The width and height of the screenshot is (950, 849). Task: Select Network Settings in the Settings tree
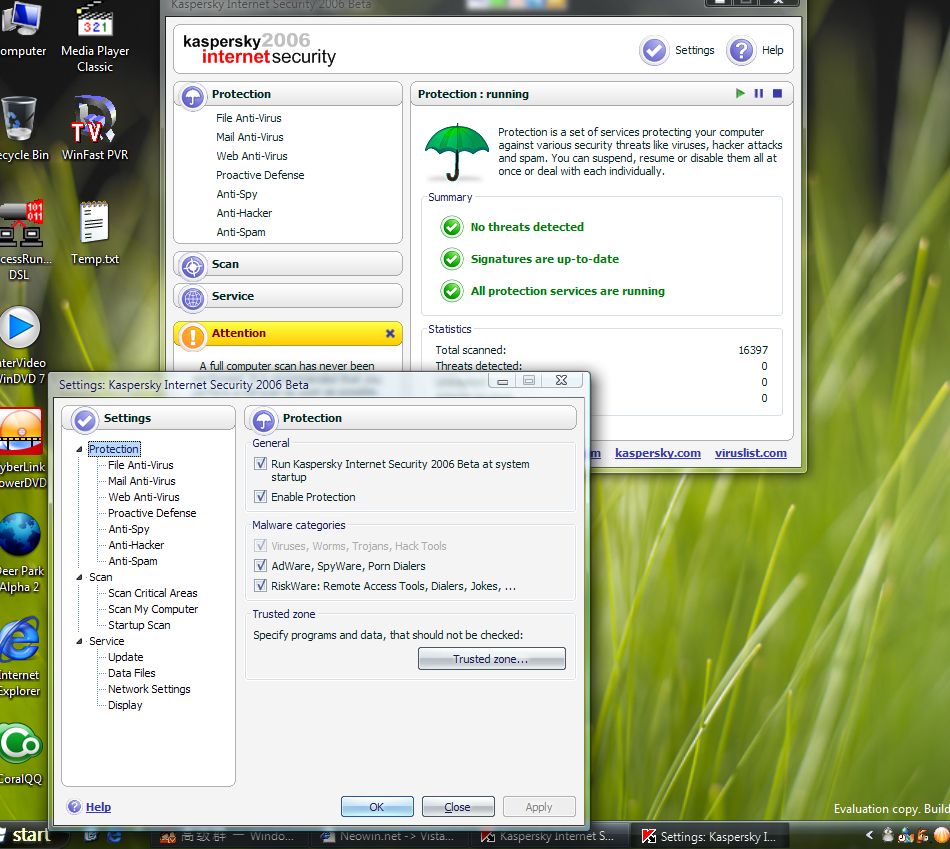149,689
